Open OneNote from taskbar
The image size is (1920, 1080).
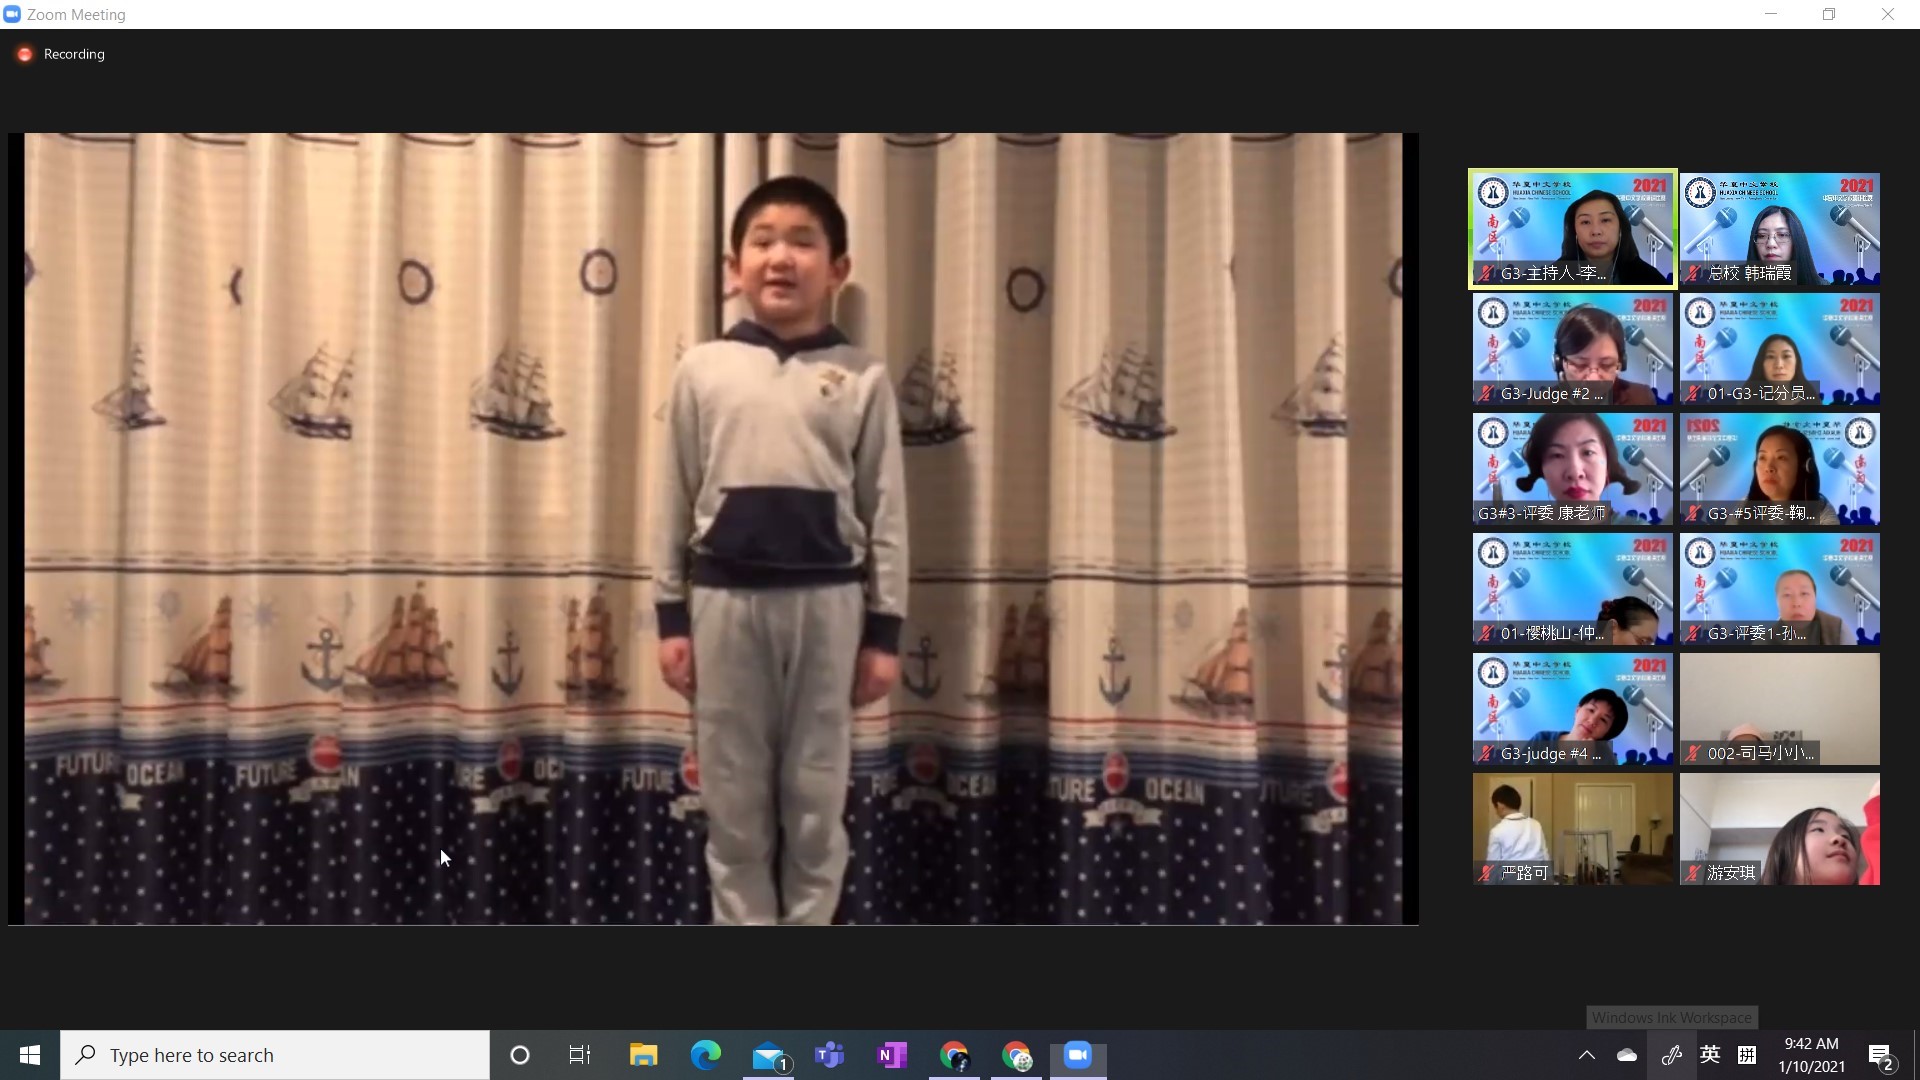point(892,1055)
